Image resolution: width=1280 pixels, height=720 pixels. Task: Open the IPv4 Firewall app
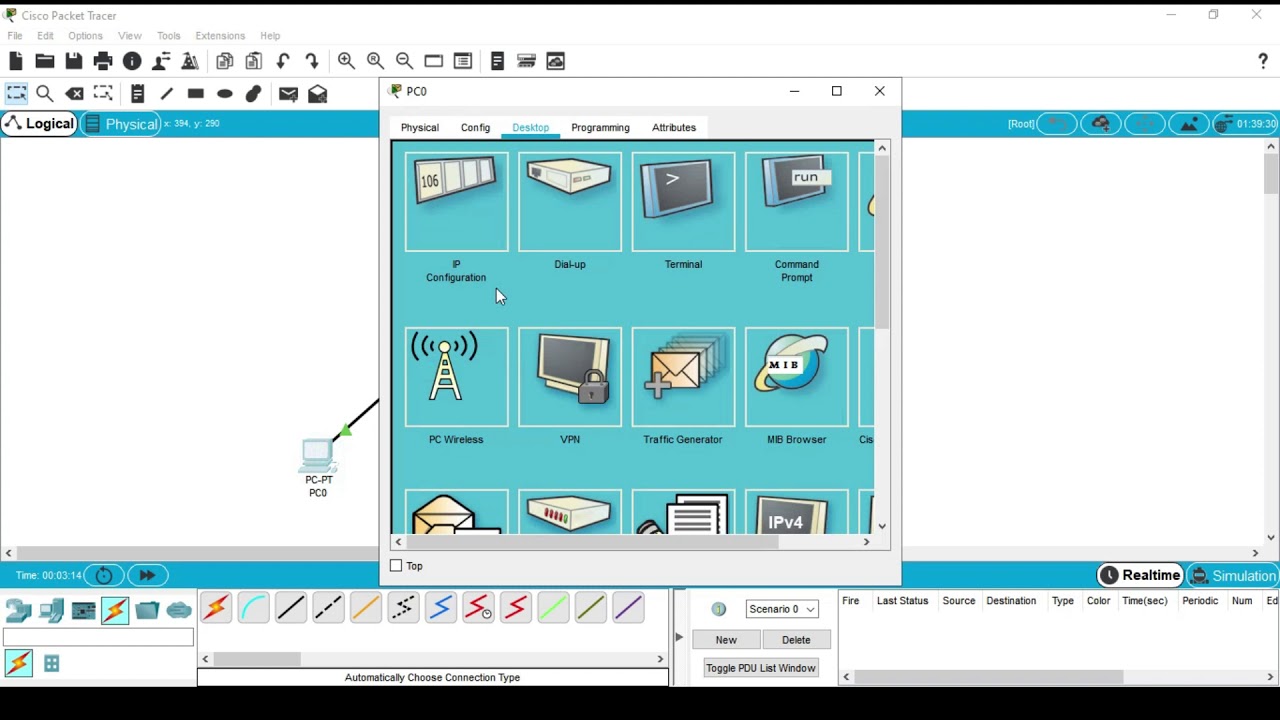click(x=797, y=512)
